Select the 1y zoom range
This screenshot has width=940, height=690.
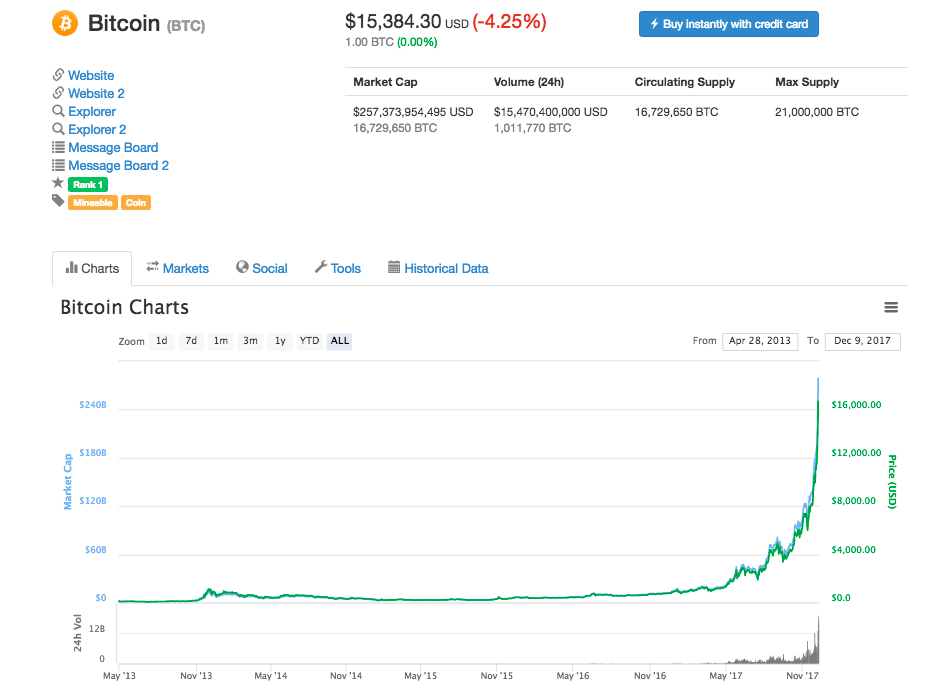[280, 341]
